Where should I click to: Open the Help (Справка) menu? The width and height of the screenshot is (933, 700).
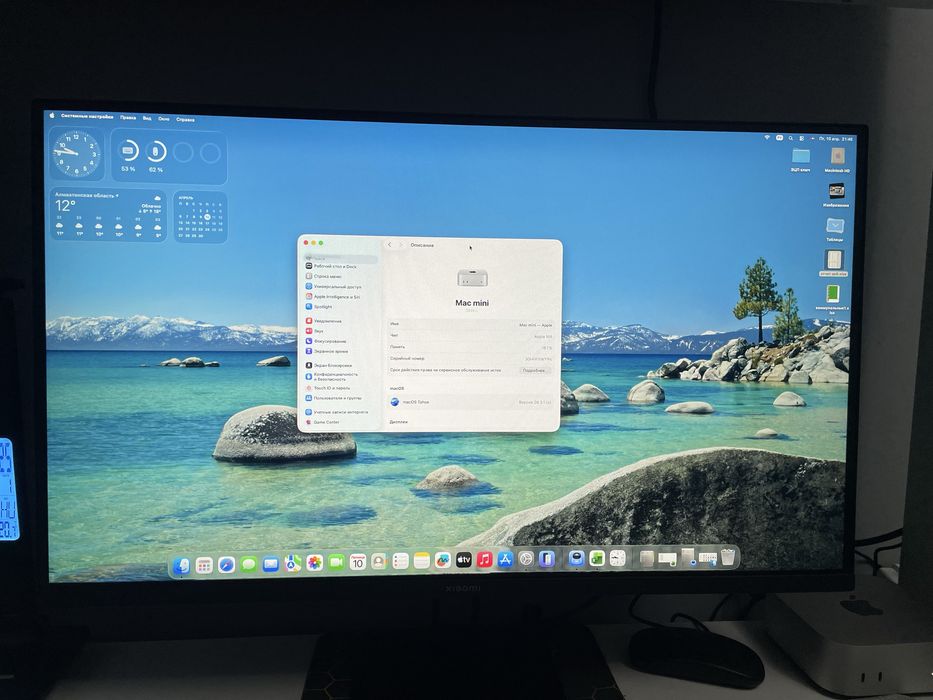(185, 120)
